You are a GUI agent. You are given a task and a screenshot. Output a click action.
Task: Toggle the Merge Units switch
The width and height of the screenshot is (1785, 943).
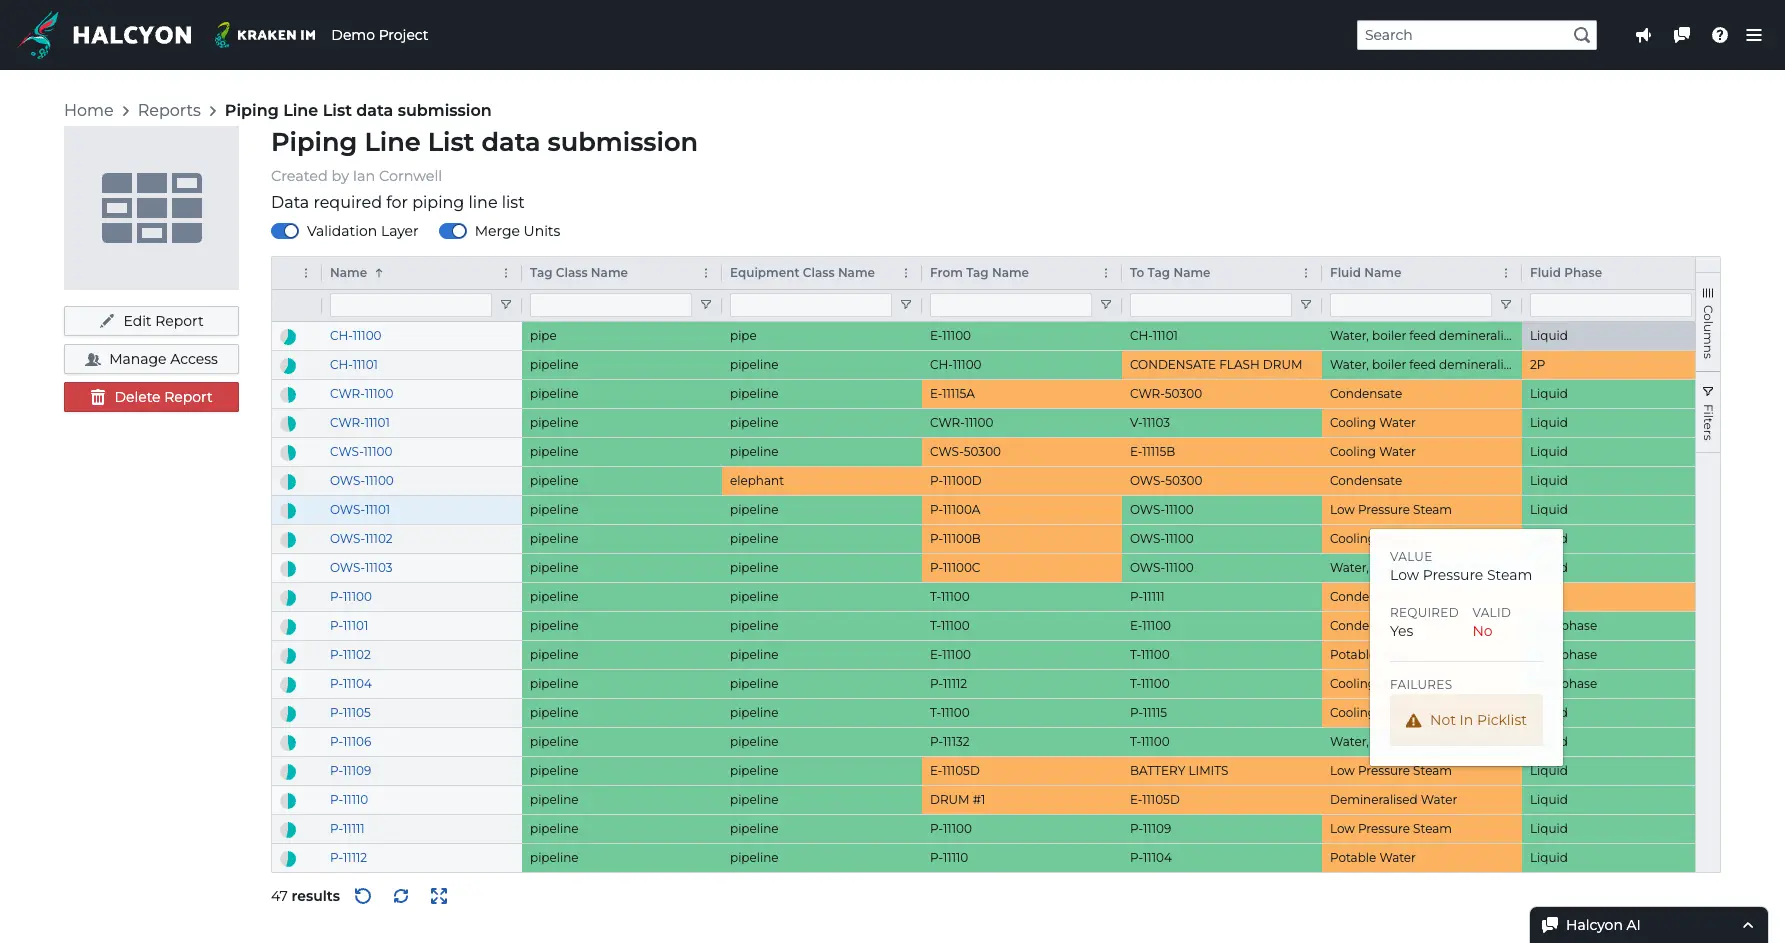coord(453,231)
